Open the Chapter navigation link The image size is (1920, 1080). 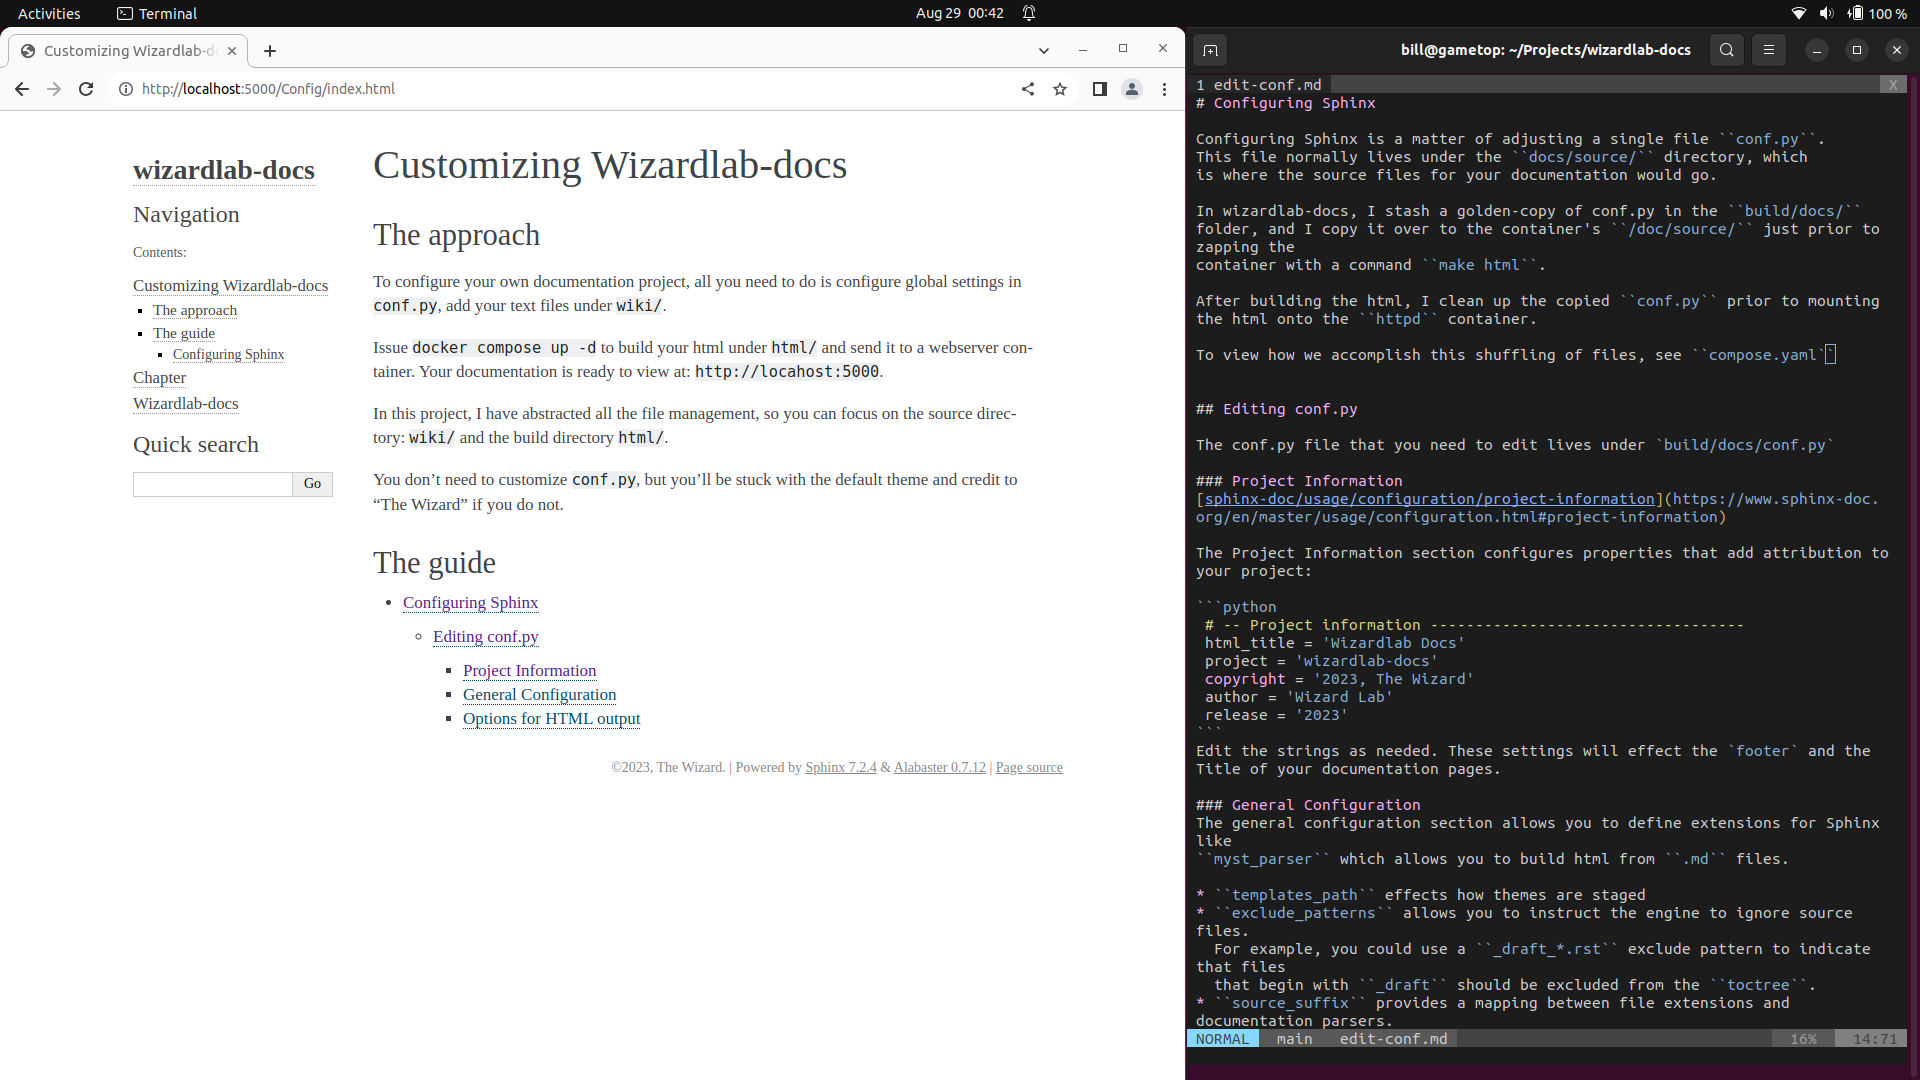(x=159, y=378)
